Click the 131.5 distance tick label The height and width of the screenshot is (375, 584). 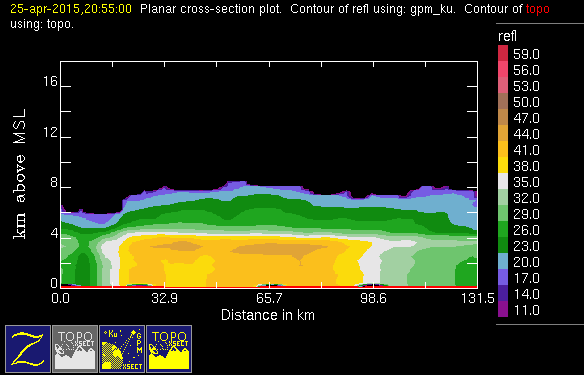click(x=478, y=299)
